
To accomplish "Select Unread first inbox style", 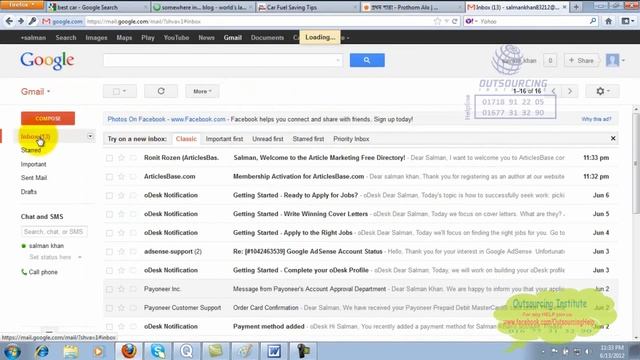I will point(267,139).
